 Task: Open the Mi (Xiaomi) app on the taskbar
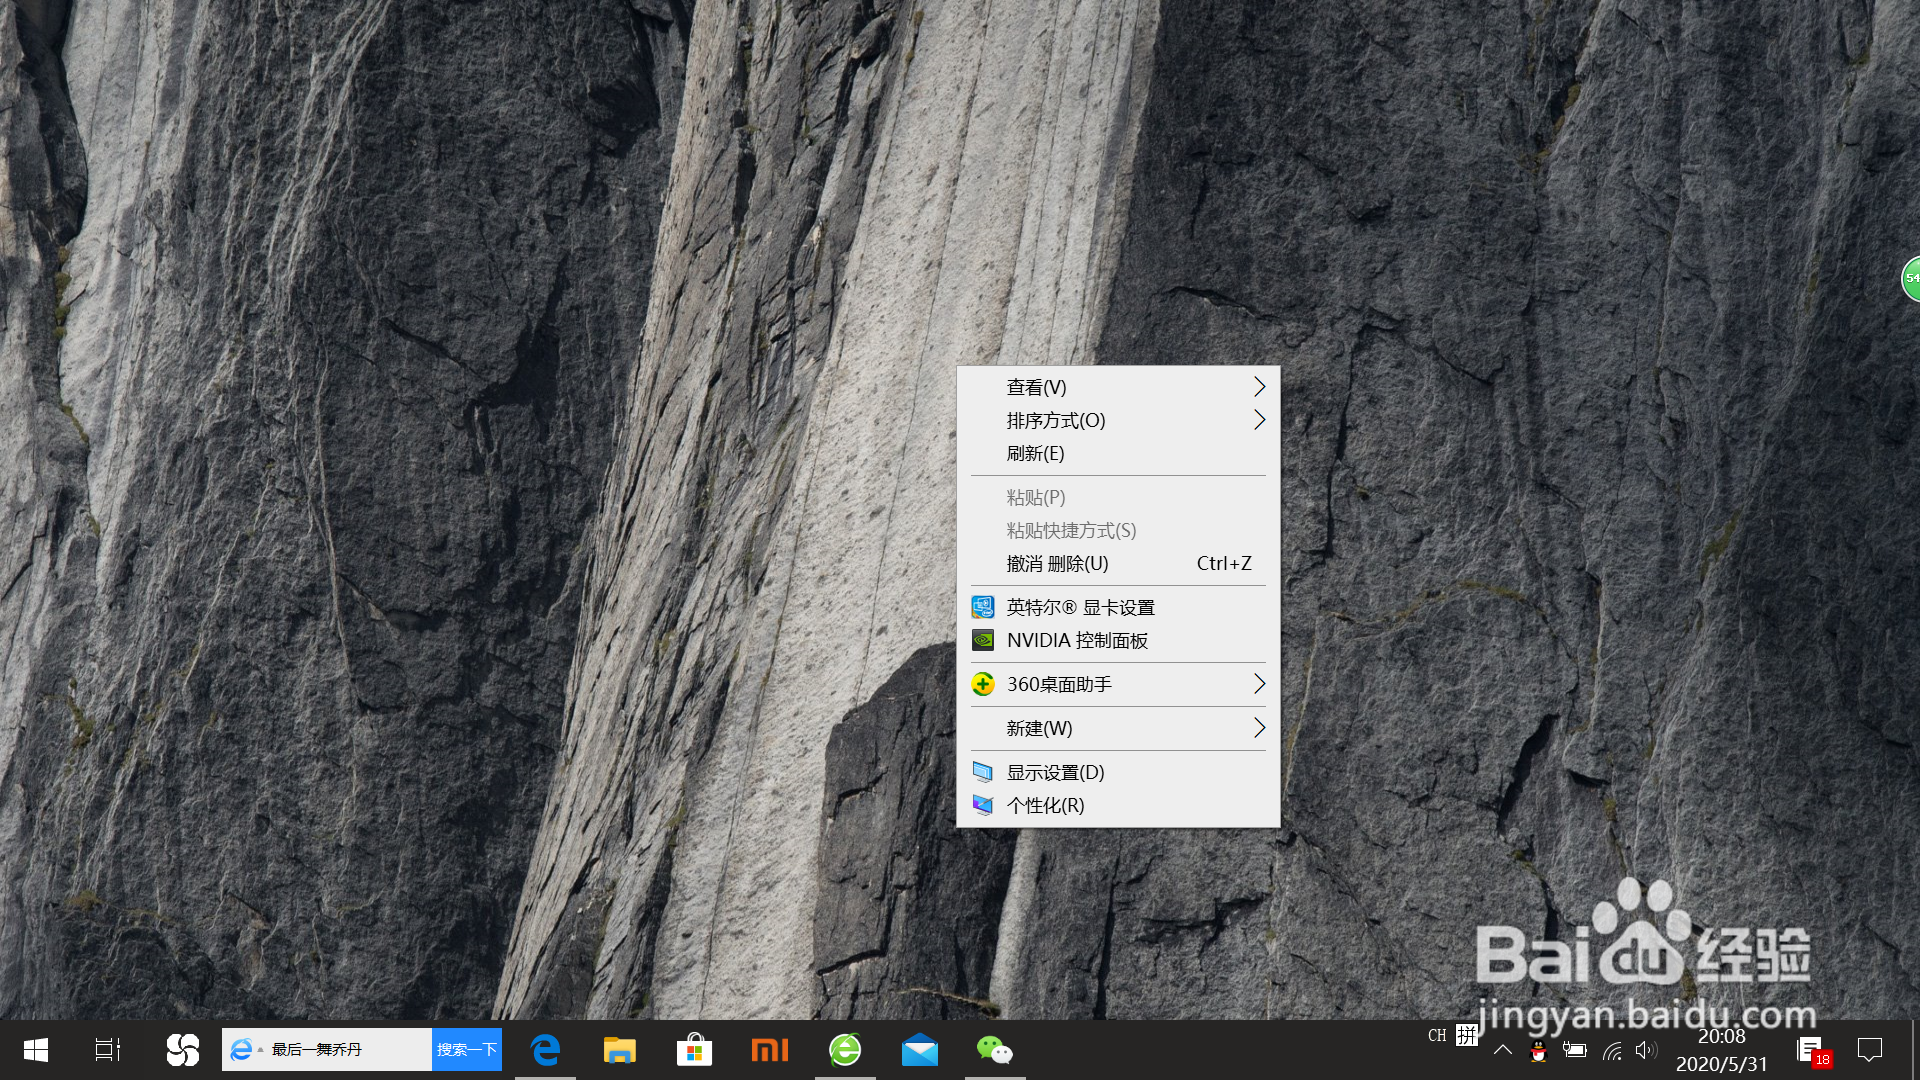[770, 1050]
